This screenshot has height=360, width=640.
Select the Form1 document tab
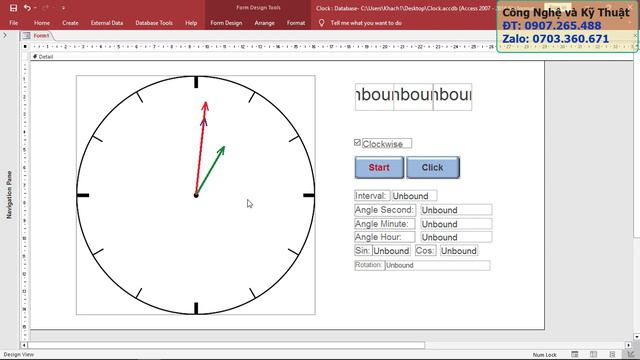(x=37, y=36)
